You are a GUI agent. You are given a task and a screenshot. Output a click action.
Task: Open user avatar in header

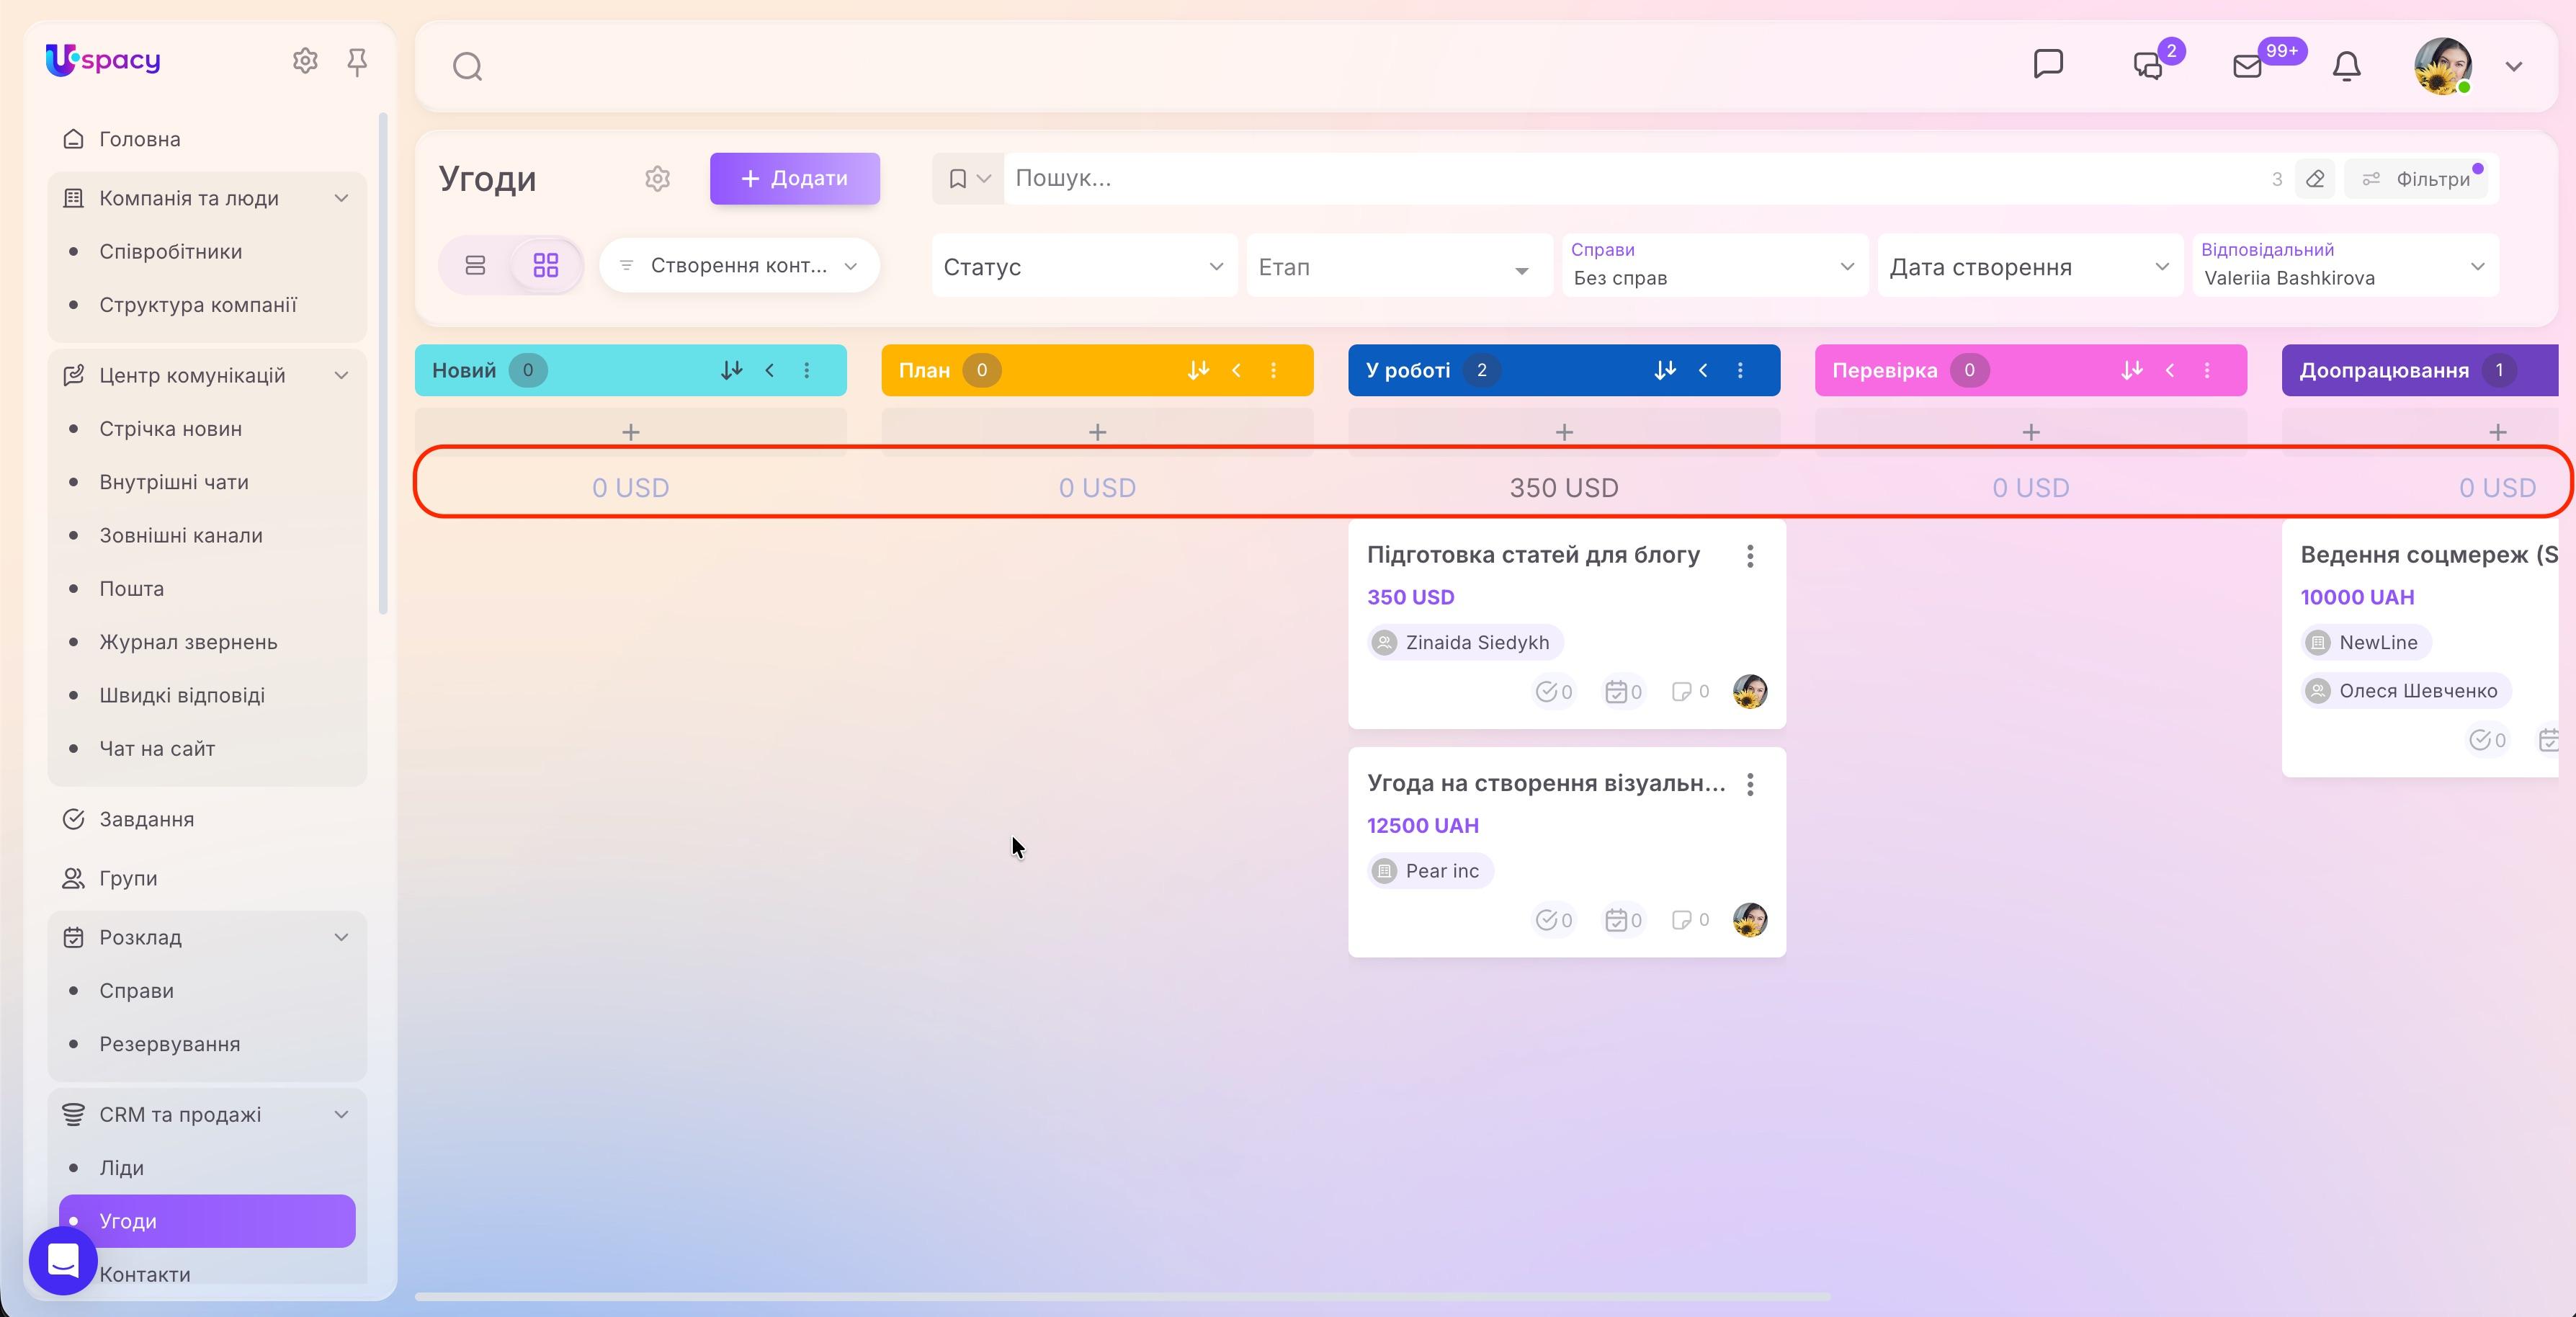pyautogui.click(x=2443, y=67)
